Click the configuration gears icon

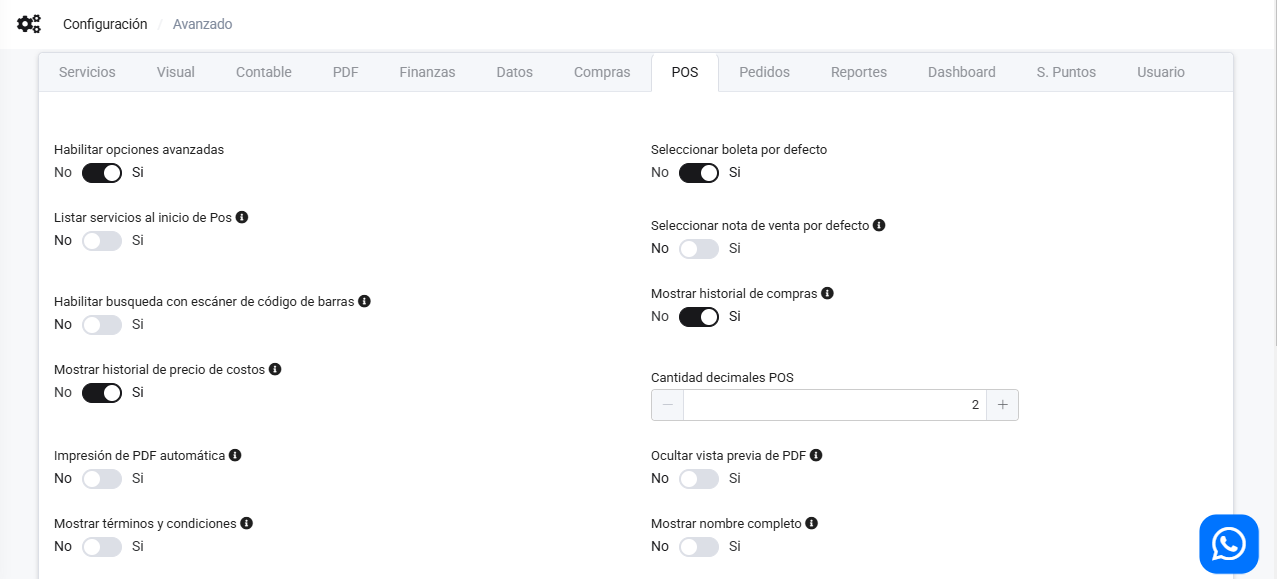coord(29,24)
